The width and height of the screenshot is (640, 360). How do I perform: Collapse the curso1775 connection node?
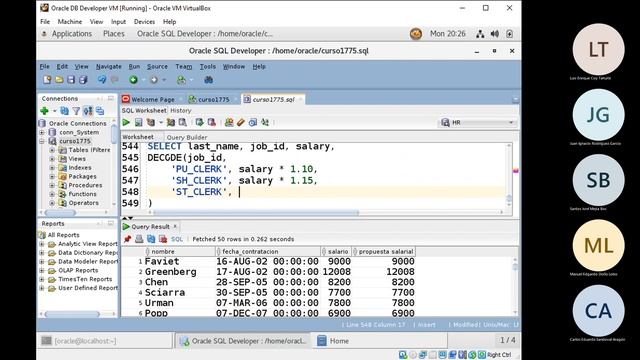(42, 141)
